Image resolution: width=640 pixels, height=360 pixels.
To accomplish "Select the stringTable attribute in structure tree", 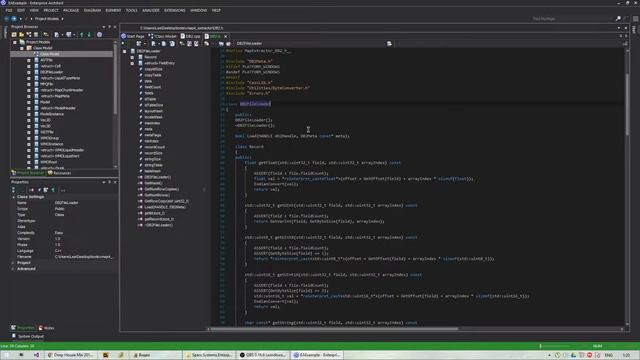I will [153, 165].
